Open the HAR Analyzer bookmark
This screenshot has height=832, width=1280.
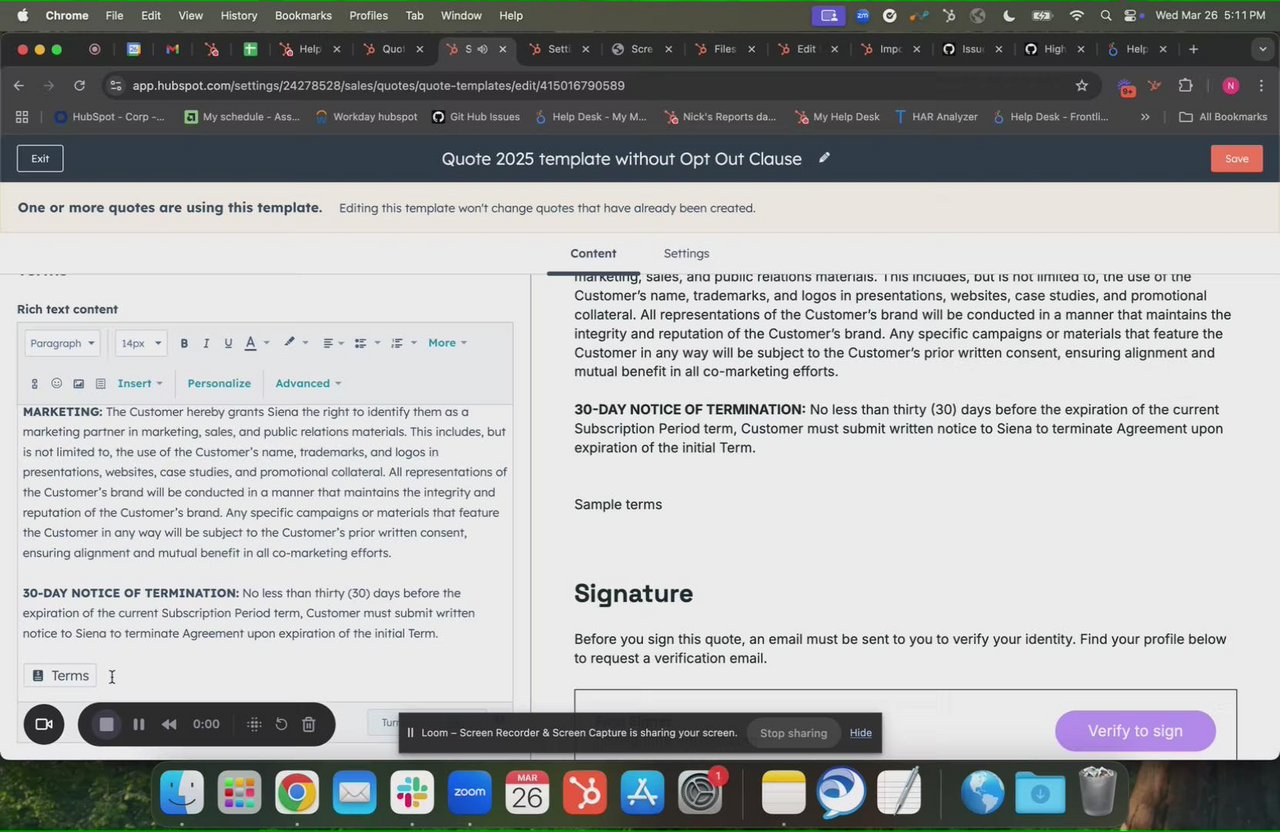pyautogui.click(x=935, y=117)
